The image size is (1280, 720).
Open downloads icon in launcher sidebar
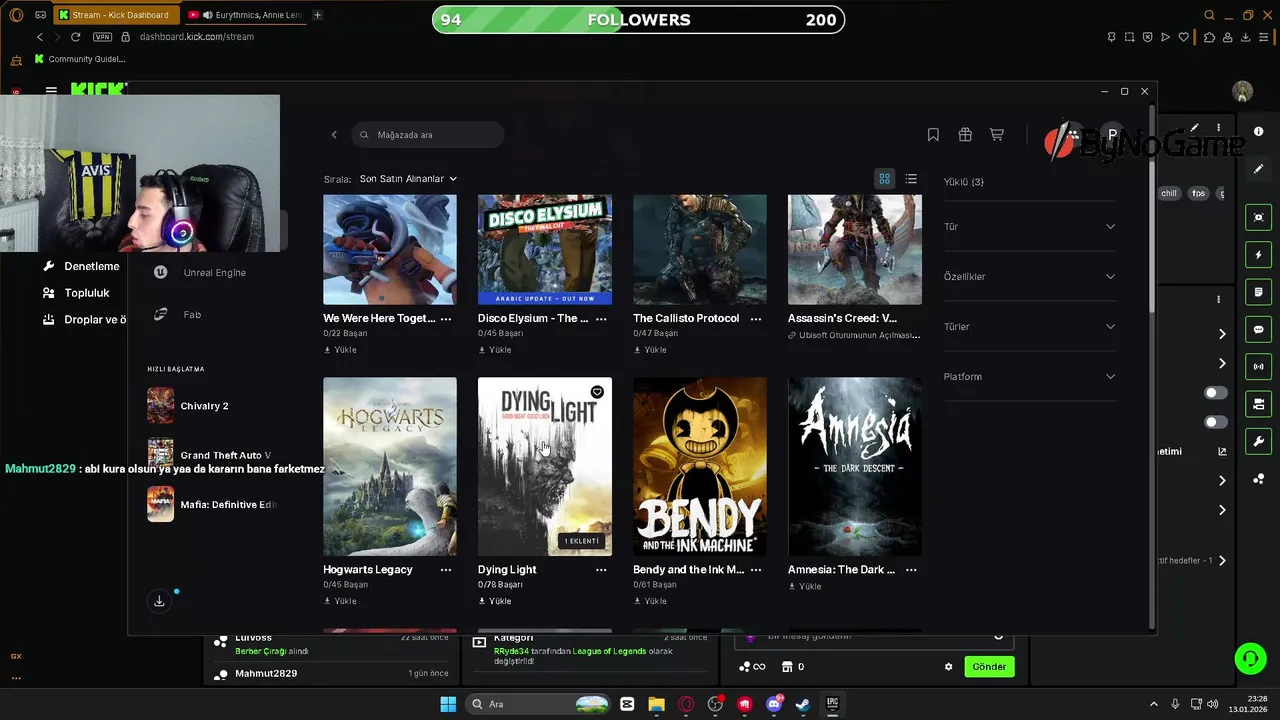point(159,601)
